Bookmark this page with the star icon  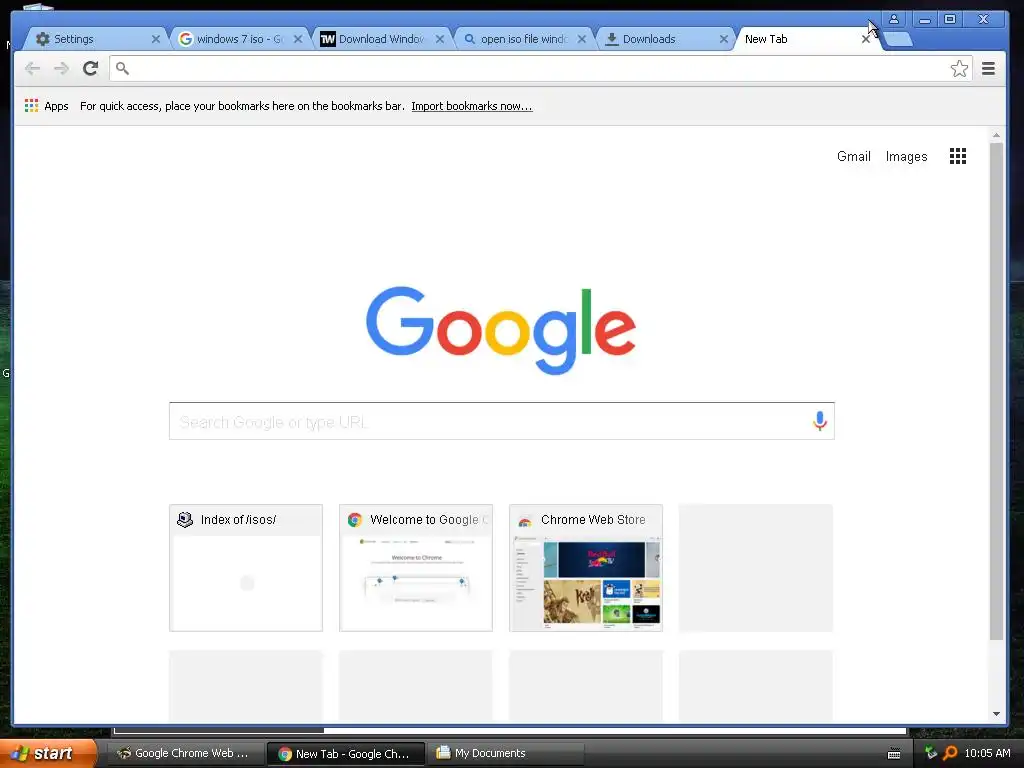pos(959,69)
